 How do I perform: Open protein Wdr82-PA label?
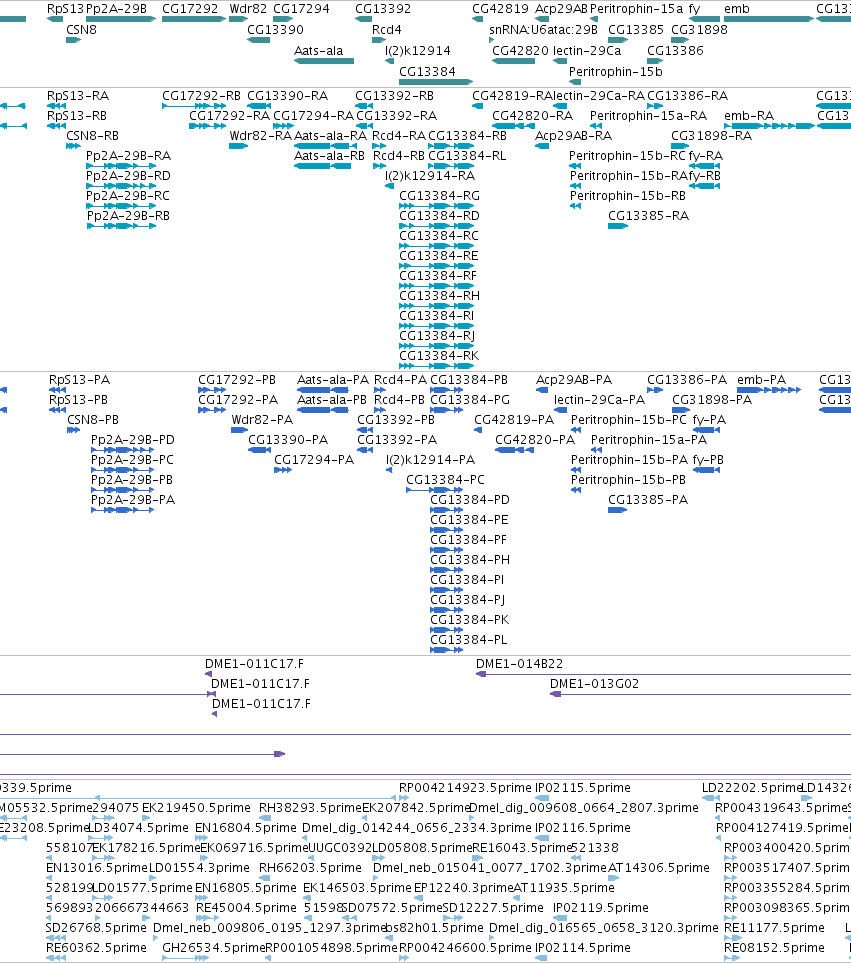262,419
